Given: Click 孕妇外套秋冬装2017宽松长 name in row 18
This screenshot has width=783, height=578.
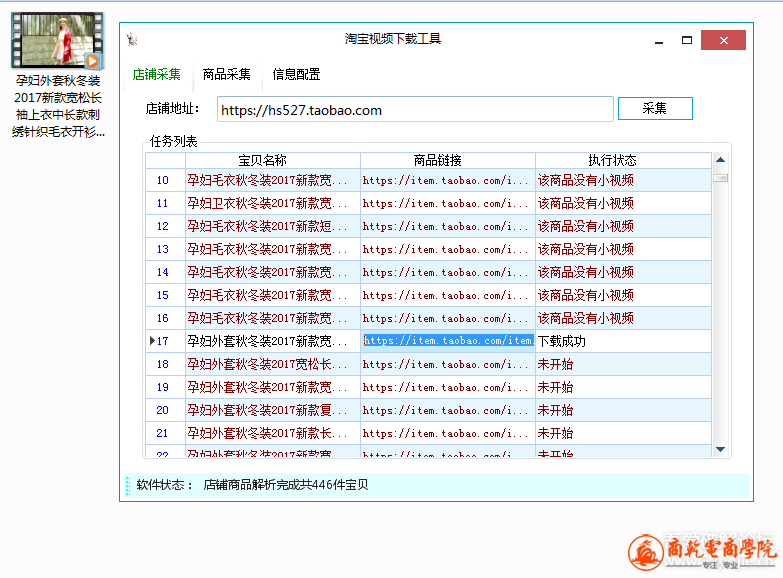Looking at the screenshot, I should point(273,364).
